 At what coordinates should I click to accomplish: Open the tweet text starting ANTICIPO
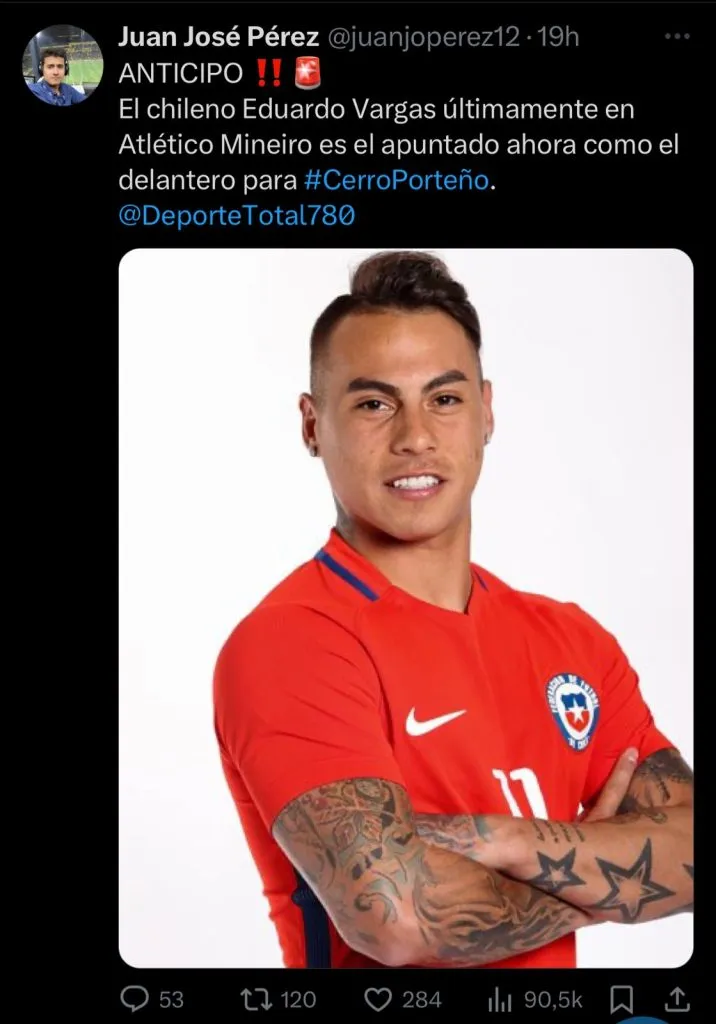coord(399,144)
